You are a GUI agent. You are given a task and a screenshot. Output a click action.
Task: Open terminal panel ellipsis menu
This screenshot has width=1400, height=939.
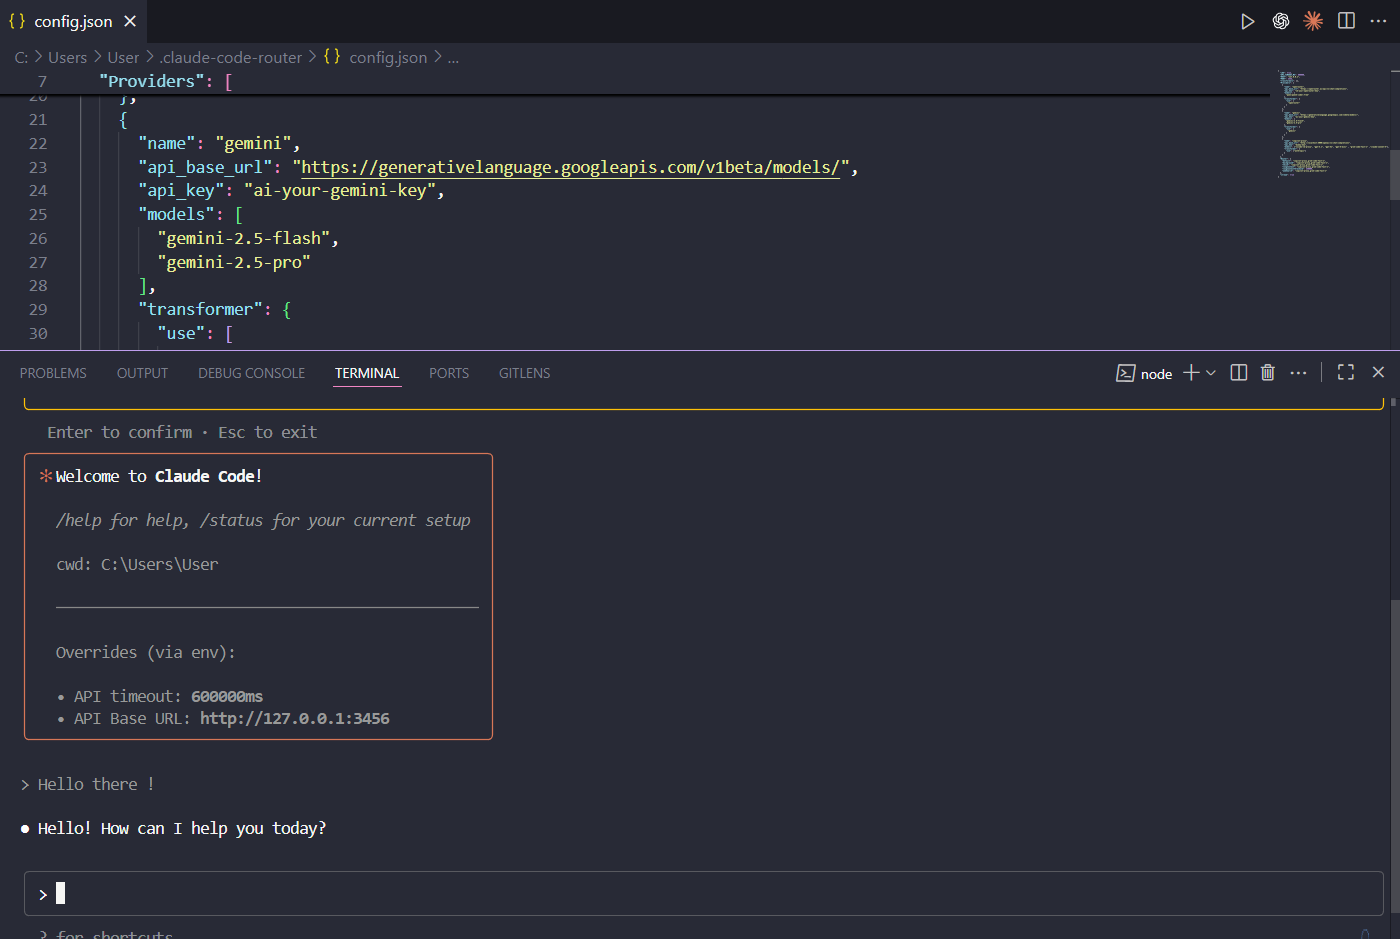(x=1298, y=373)
